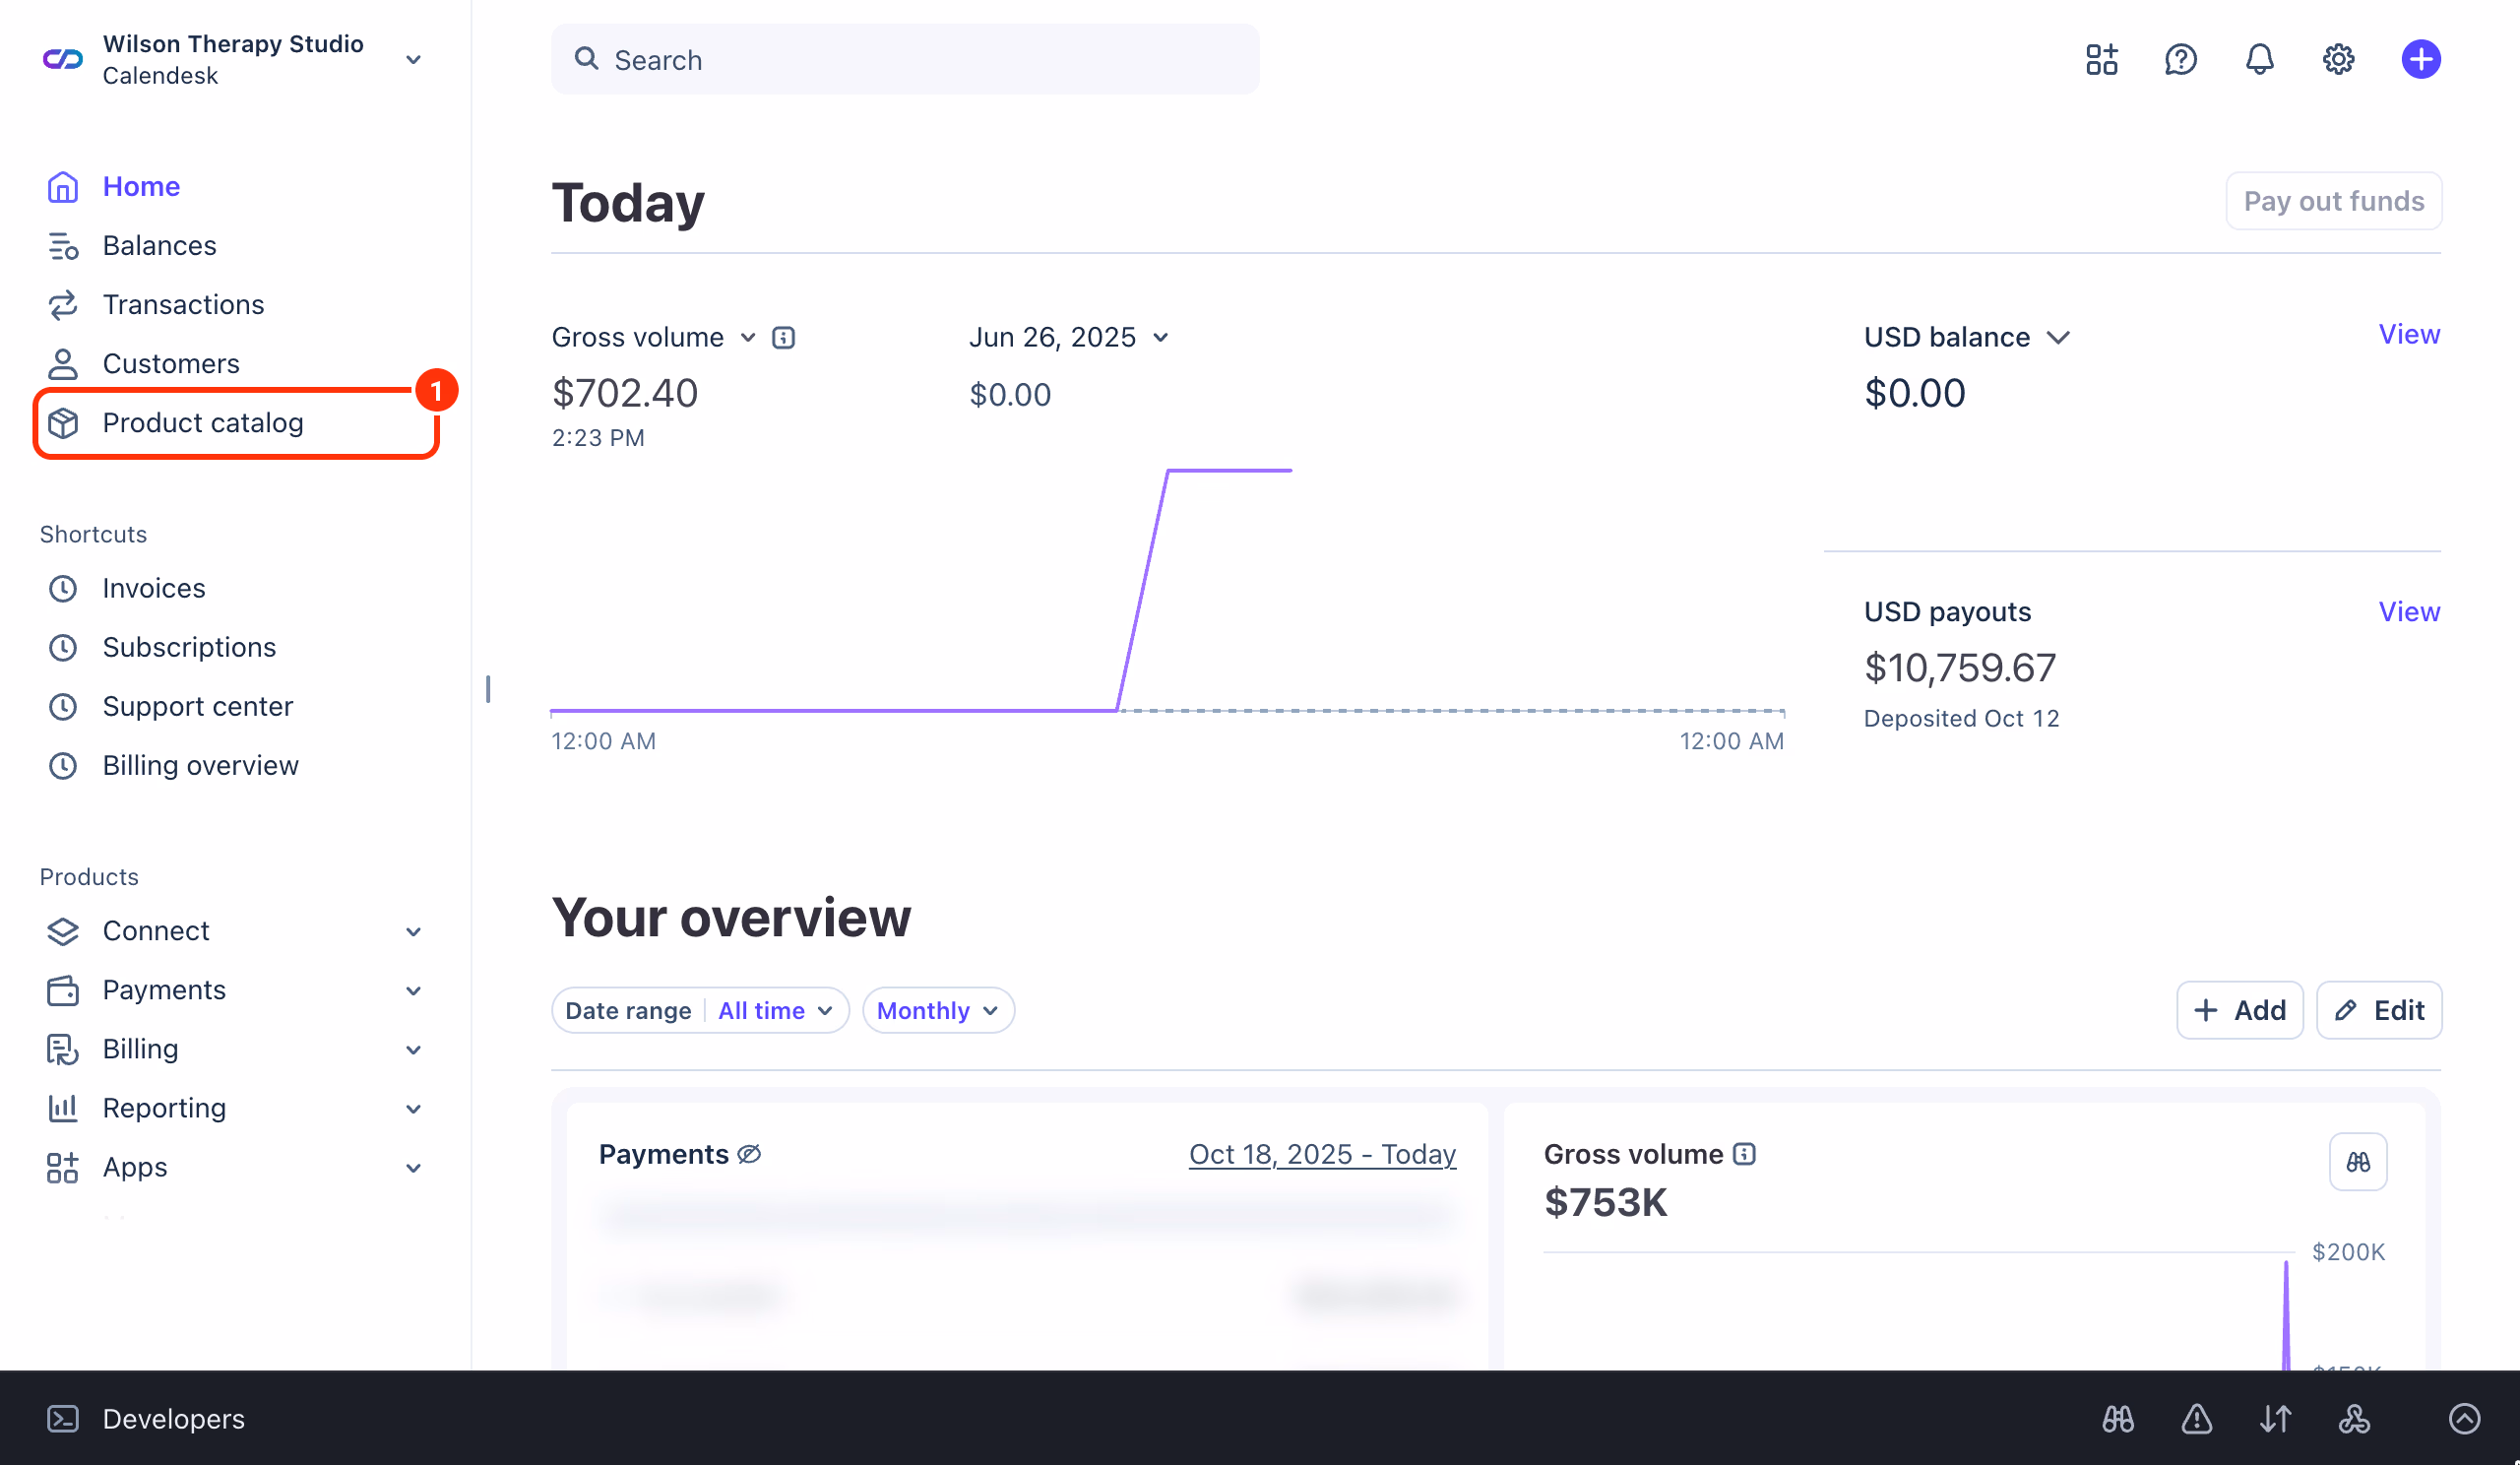Open binoculars icon in the Developers bar
This screenshot has width=2520, height=1465.
coord(2117,1418)
